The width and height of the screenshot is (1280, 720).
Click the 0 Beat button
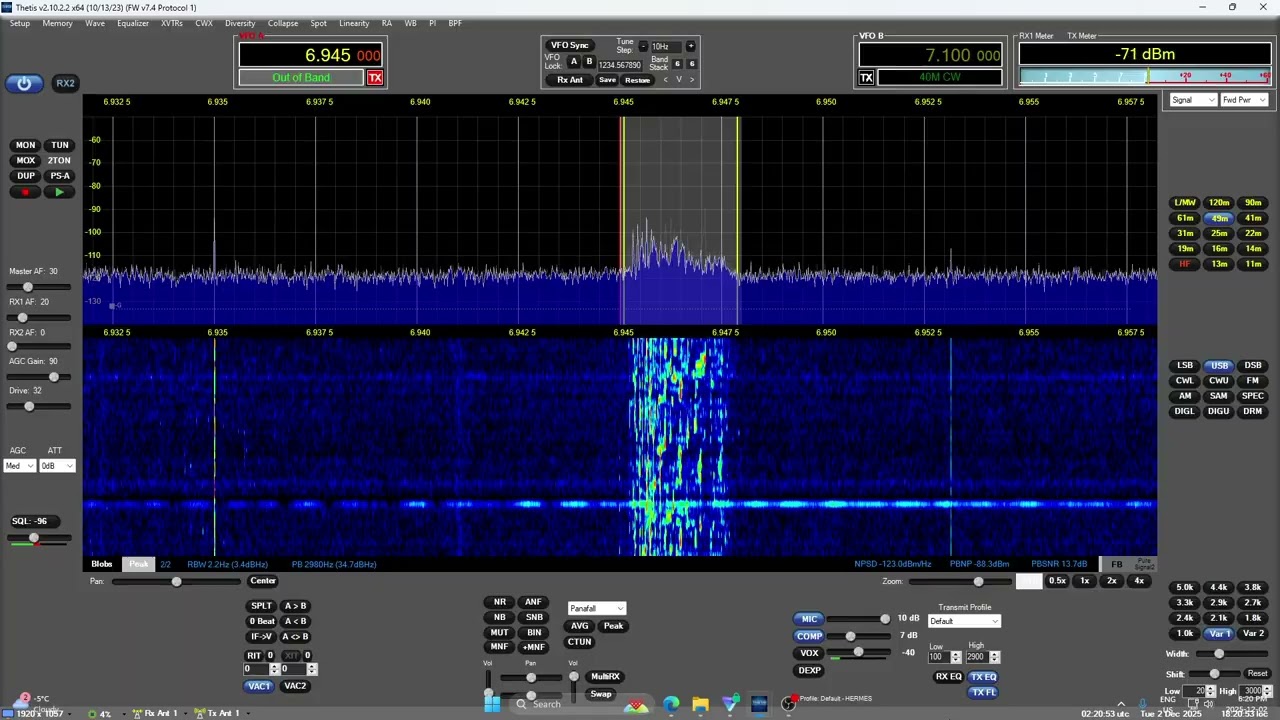coord(261,621)
